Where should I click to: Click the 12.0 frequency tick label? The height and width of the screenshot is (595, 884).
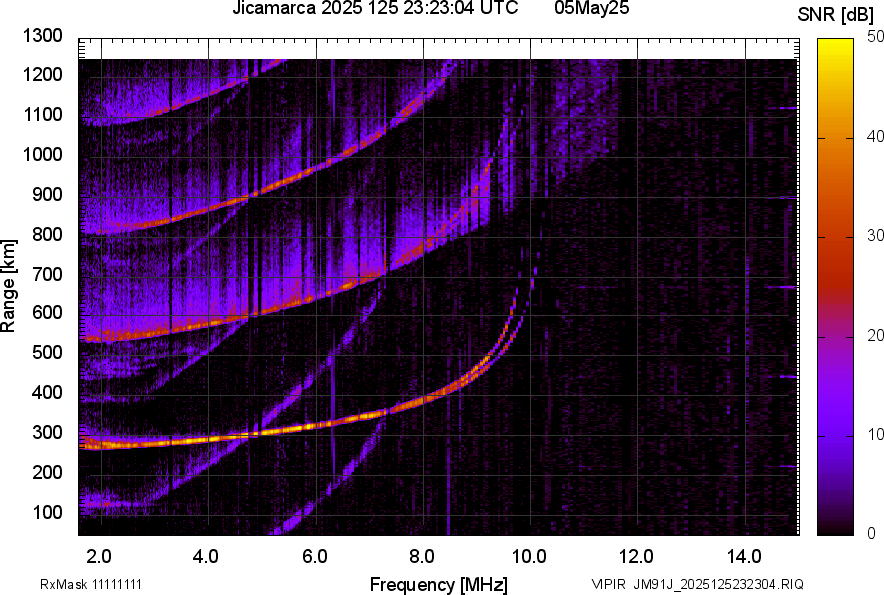pos(637,557)
